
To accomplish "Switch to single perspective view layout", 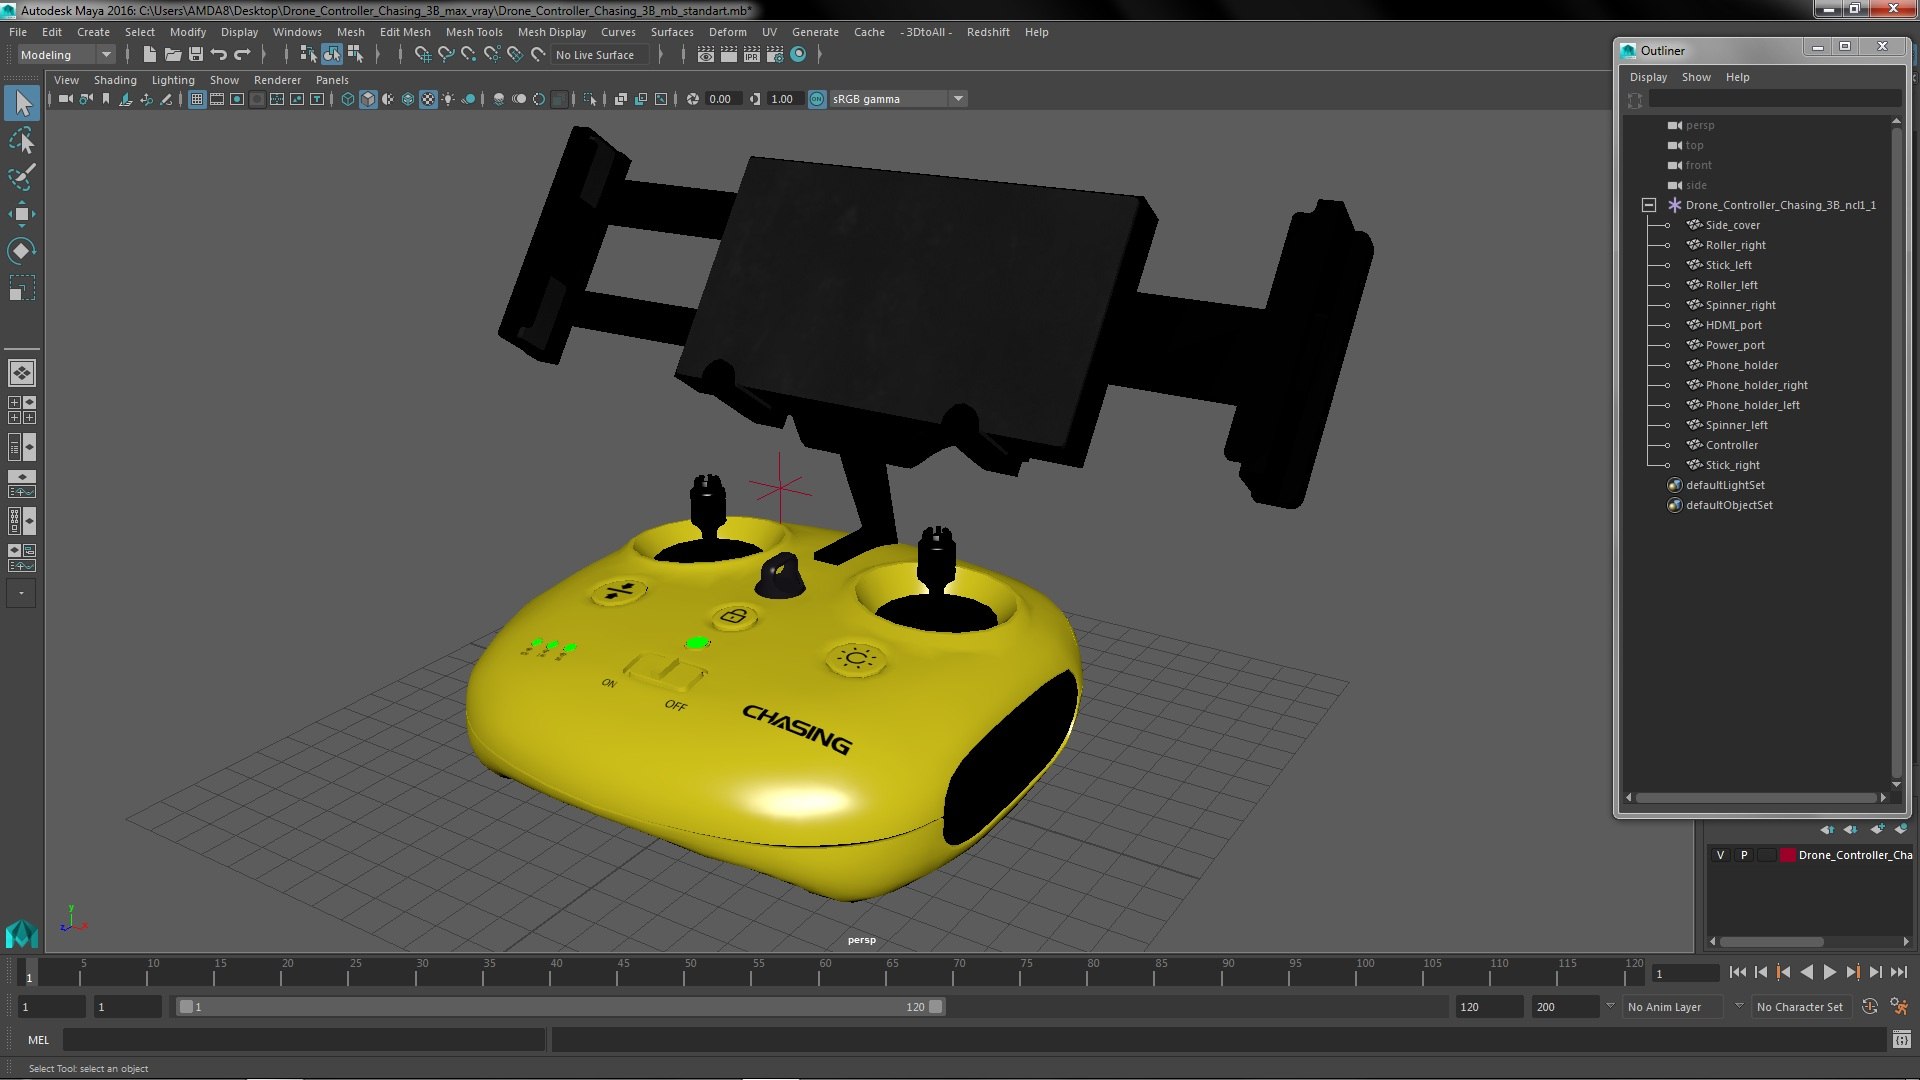I will (22, 373).
